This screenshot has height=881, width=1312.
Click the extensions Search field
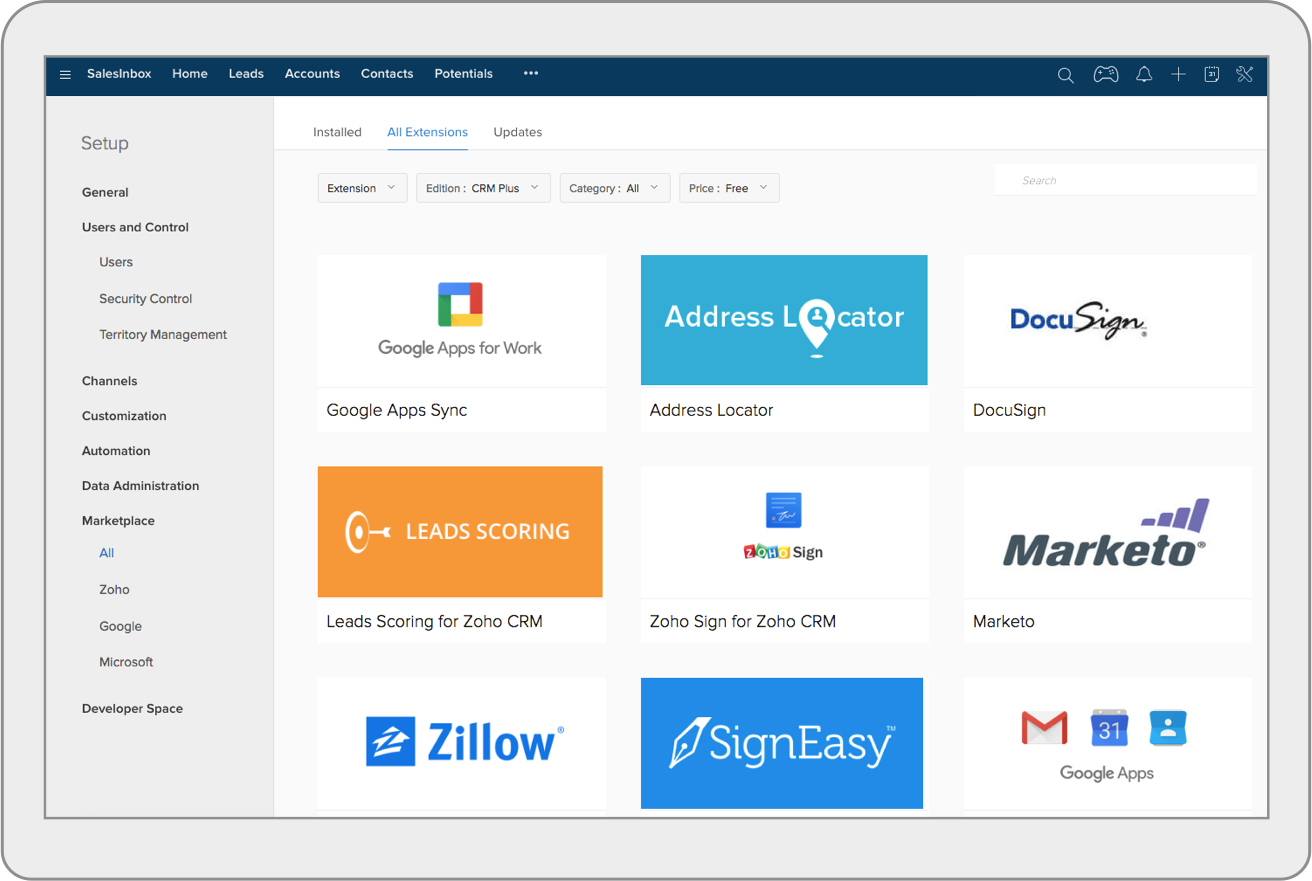[x=1125, y=180]
